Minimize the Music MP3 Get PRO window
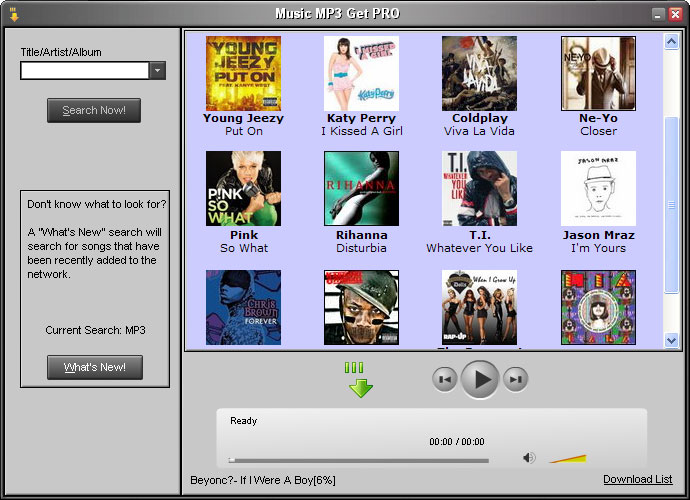Screen dimensions: 690x500 click(x=658, y=15)
